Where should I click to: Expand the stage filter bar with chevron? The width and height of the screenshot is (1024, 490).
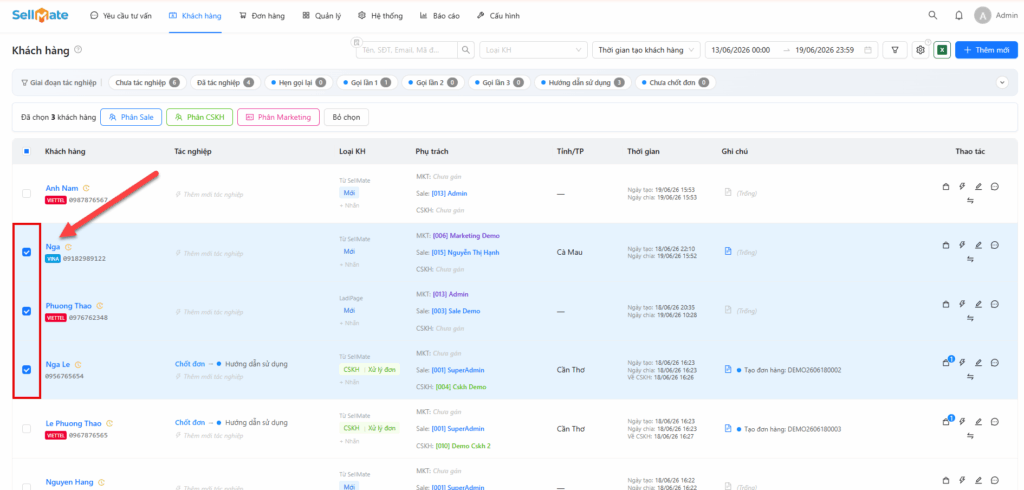point(1002,83)
